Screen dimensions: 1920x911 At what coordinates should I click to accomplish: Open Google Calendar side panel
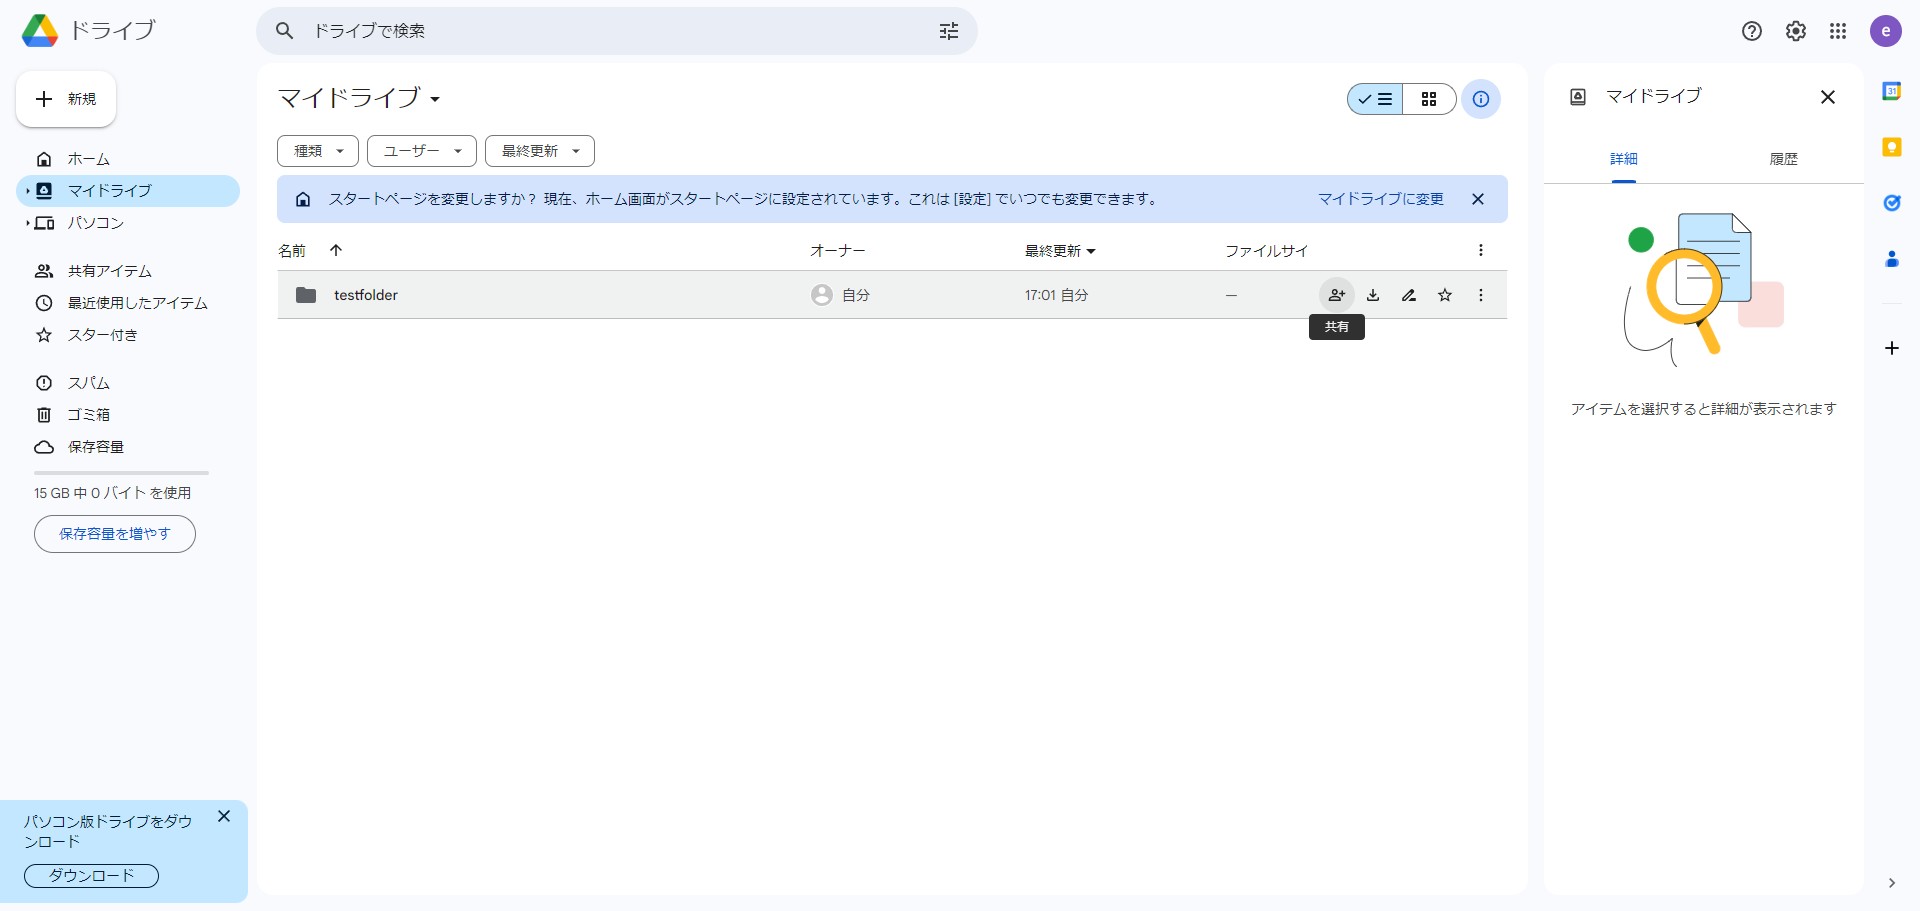(x=1892, y=91)
